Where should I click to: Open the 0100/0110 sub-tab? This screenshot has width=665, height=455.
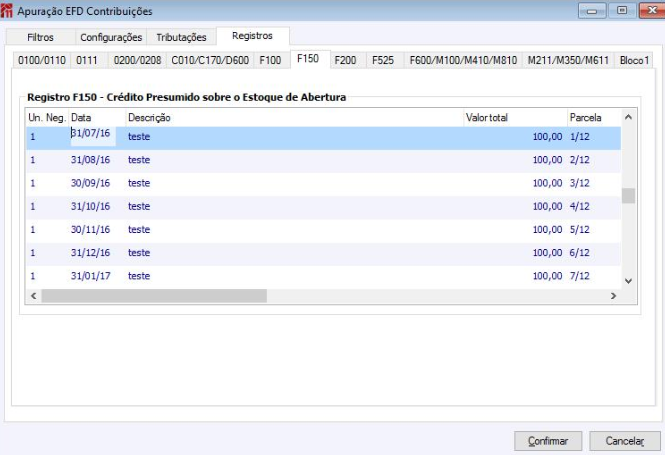42,60
